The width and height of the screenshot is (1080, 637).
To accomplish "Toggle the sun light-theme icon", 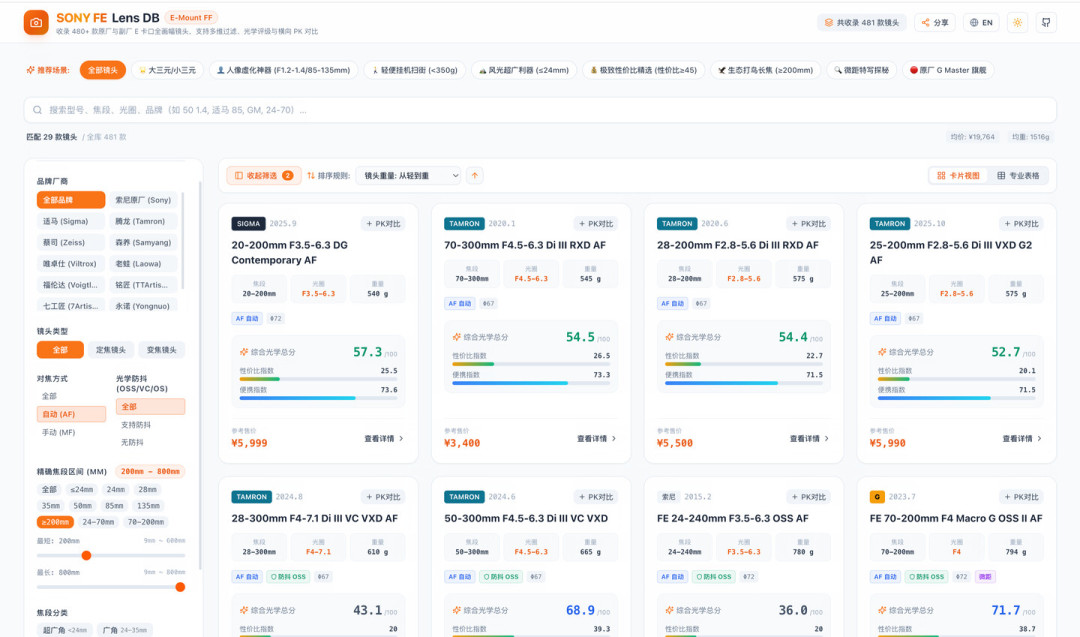I will pos(1017,23).
